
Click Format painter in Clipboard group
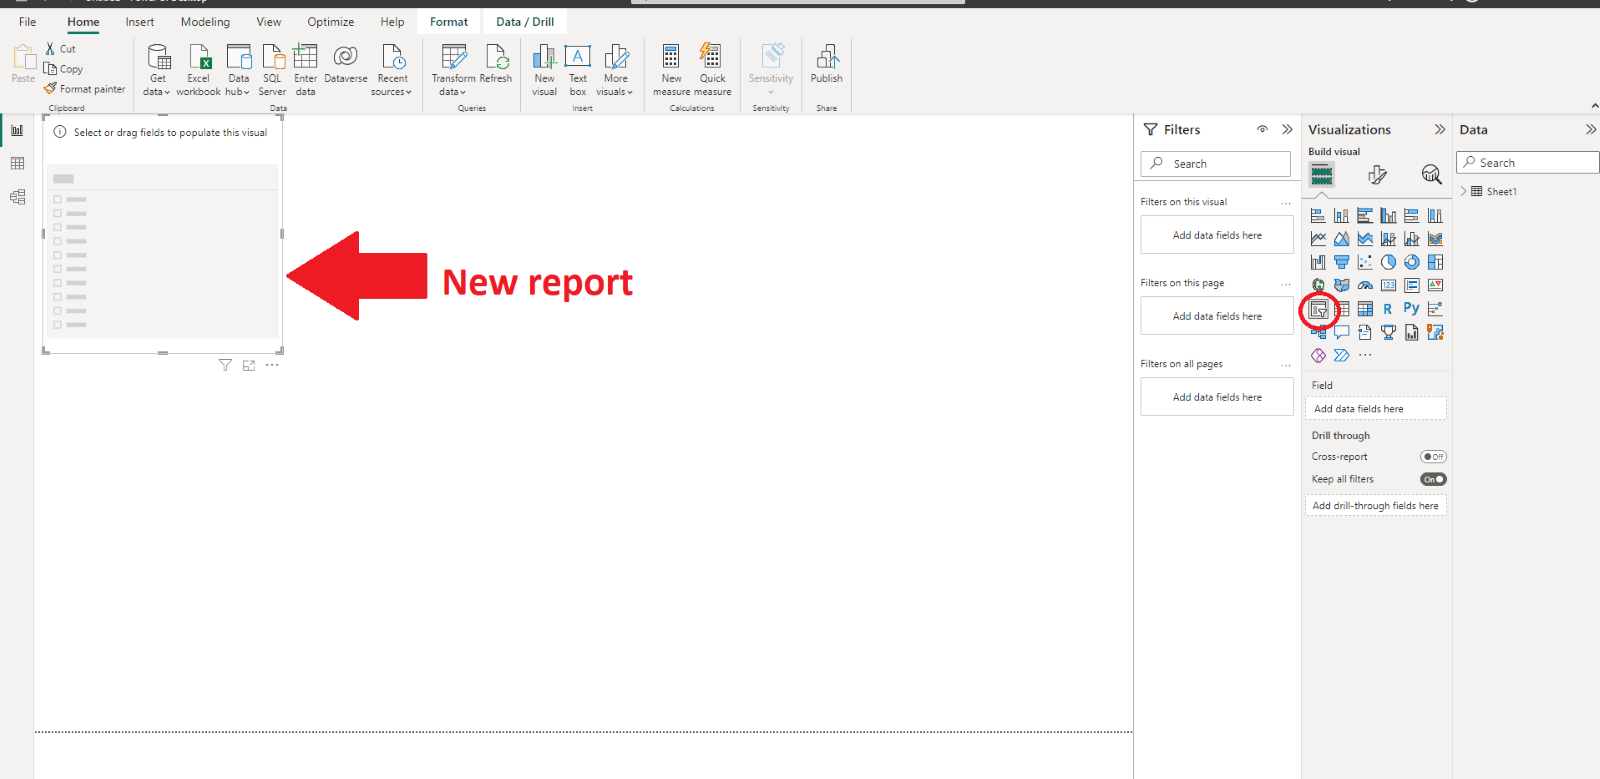85,89
